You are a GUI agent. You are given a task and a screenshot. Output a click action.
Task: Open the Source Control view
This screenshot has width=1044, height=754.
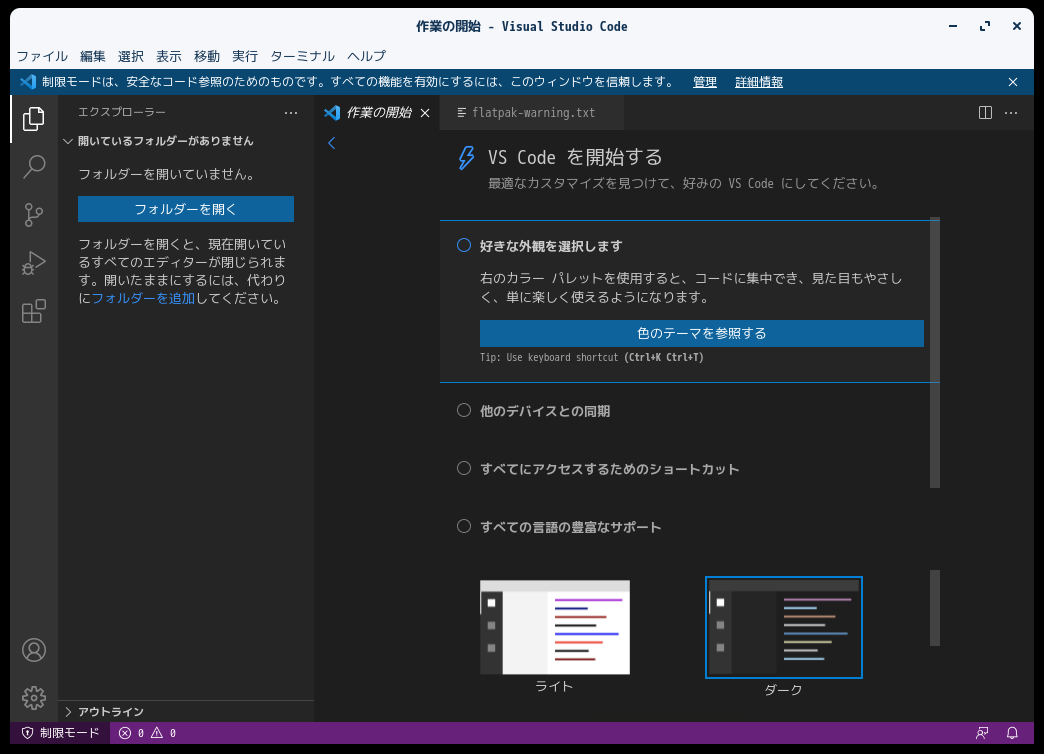33,214
